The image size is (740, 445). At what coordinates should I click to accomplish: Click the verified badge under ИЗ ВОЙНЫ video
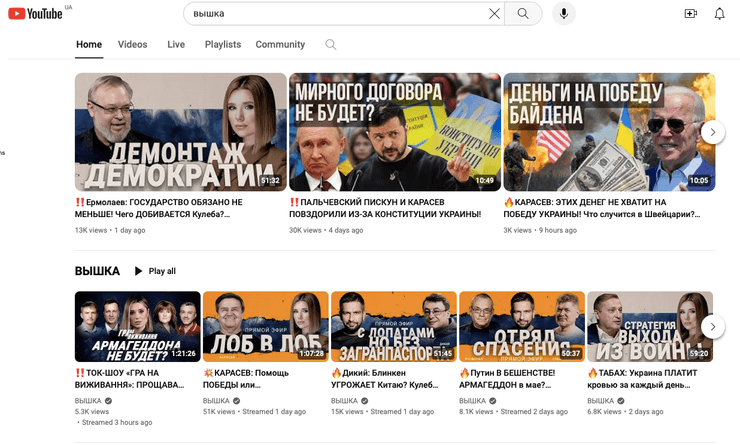[621, 401]
